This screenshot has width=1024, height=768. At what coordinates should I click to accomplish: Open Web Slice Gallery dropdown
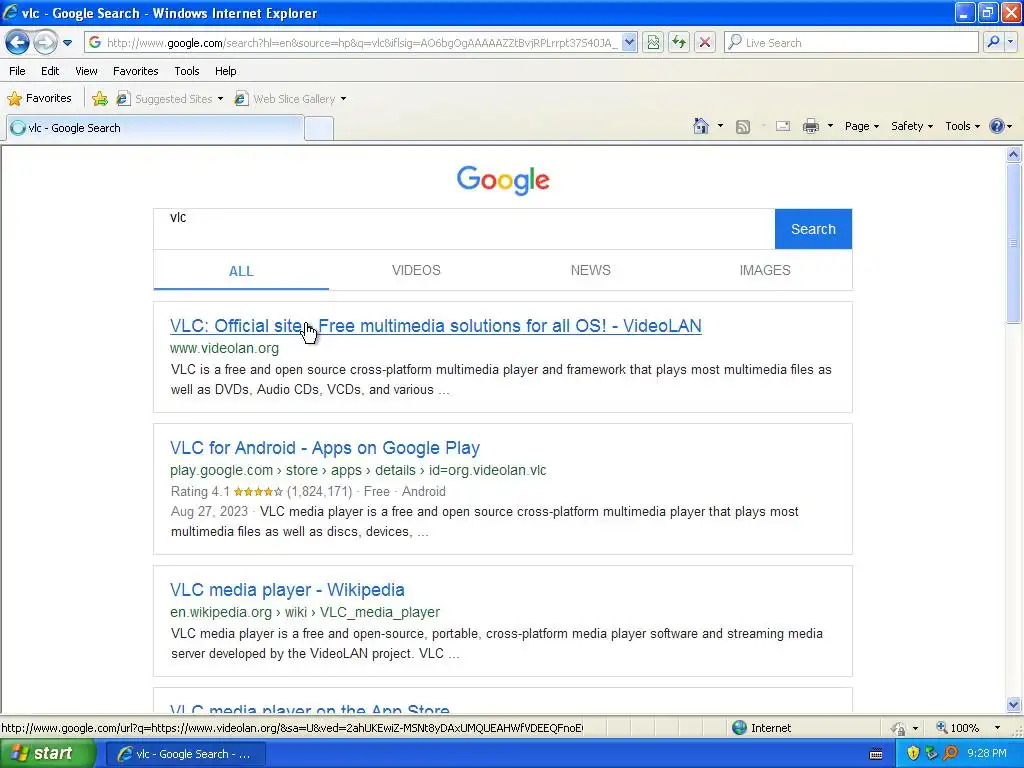[291, 99]
